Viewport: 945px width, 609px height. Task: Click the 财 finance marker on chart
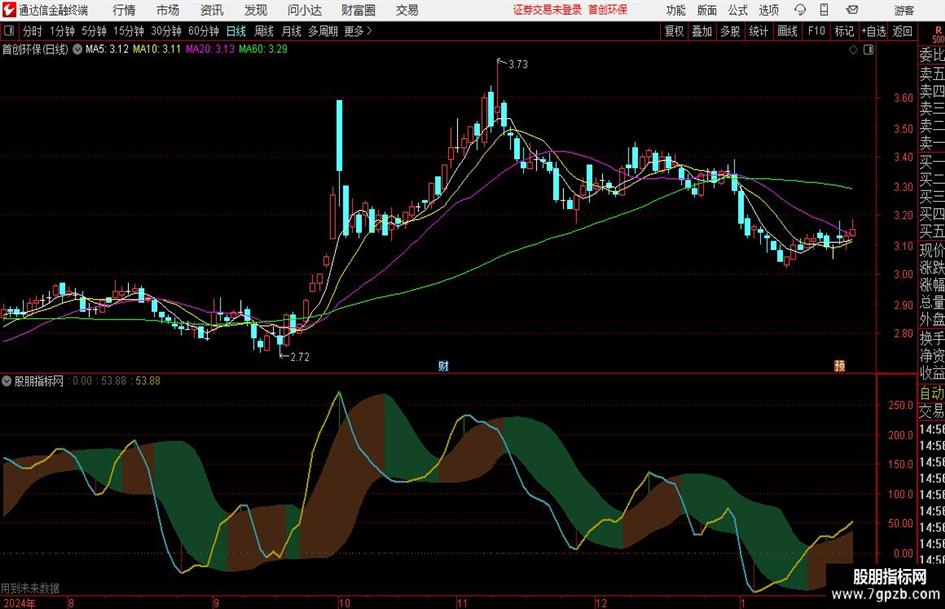[444, 366]
